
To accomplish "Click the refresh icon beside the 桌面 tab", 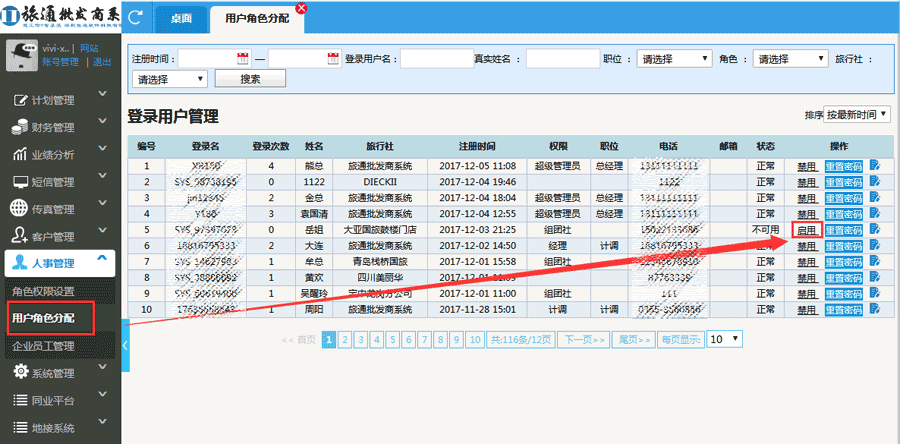I will point(135,17).
